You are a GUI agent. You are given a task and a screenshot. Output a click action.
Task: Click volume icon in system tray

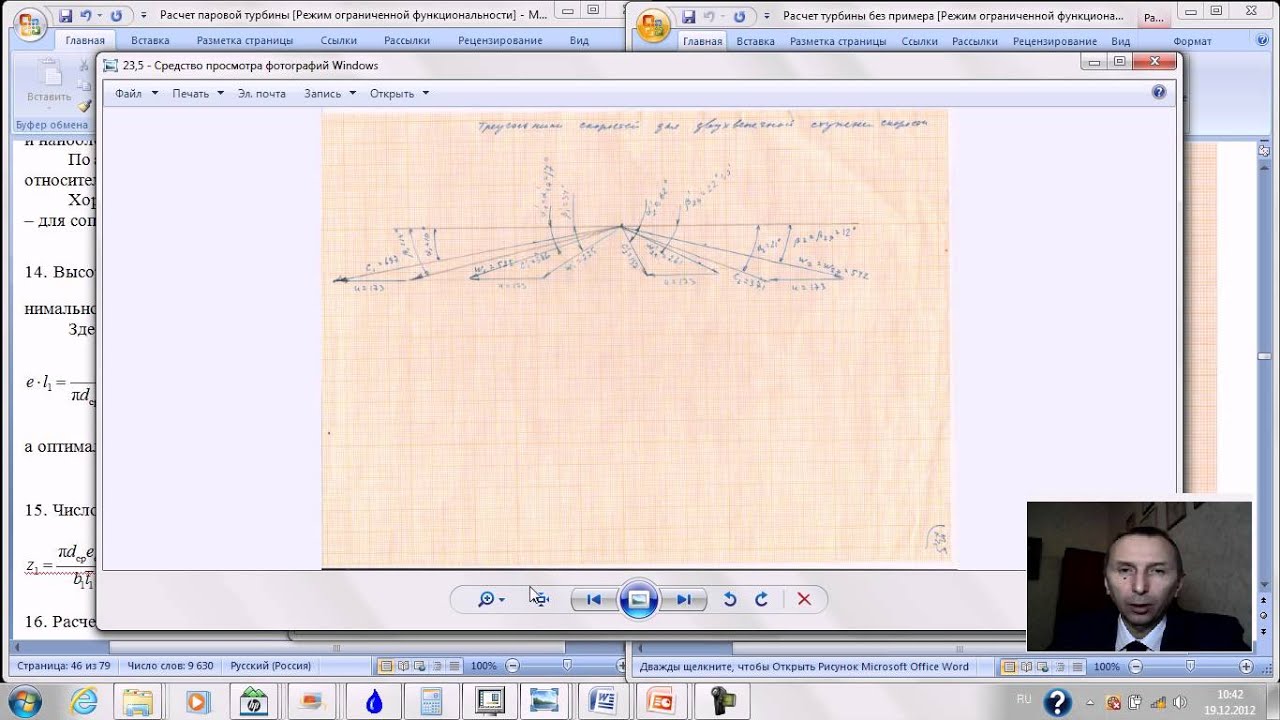pyautogui.click(x=1178, y=702)
